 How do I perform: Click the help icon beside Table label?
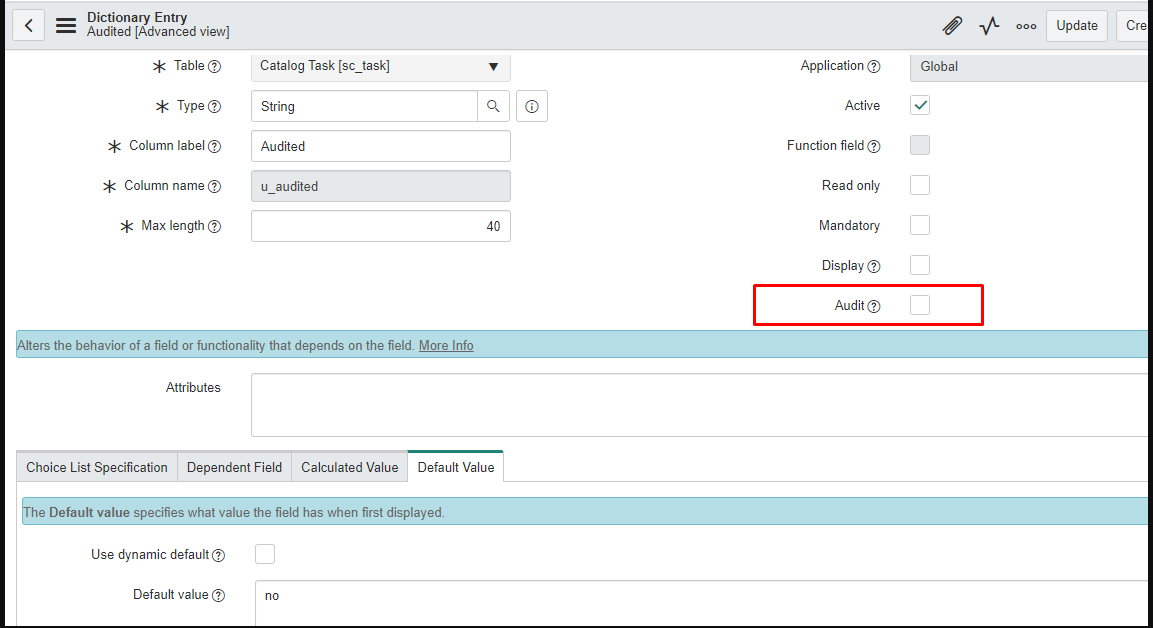point(214,67)
